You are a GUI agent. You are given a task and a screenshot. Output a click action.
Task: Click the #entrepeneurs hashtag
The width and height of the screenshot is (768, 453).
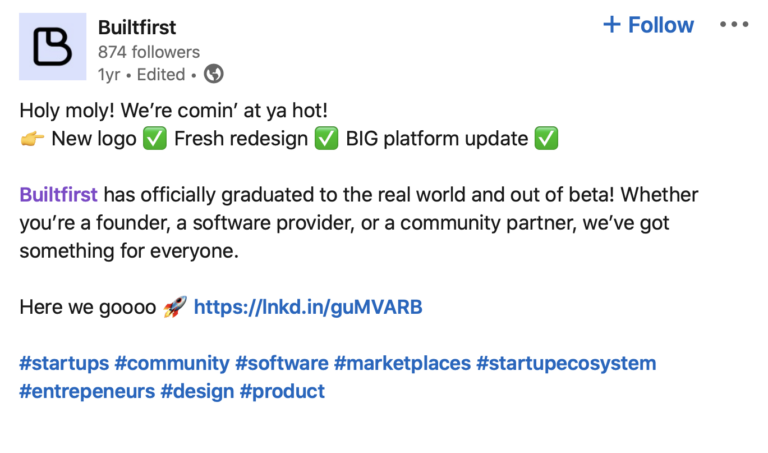[86, 391]
